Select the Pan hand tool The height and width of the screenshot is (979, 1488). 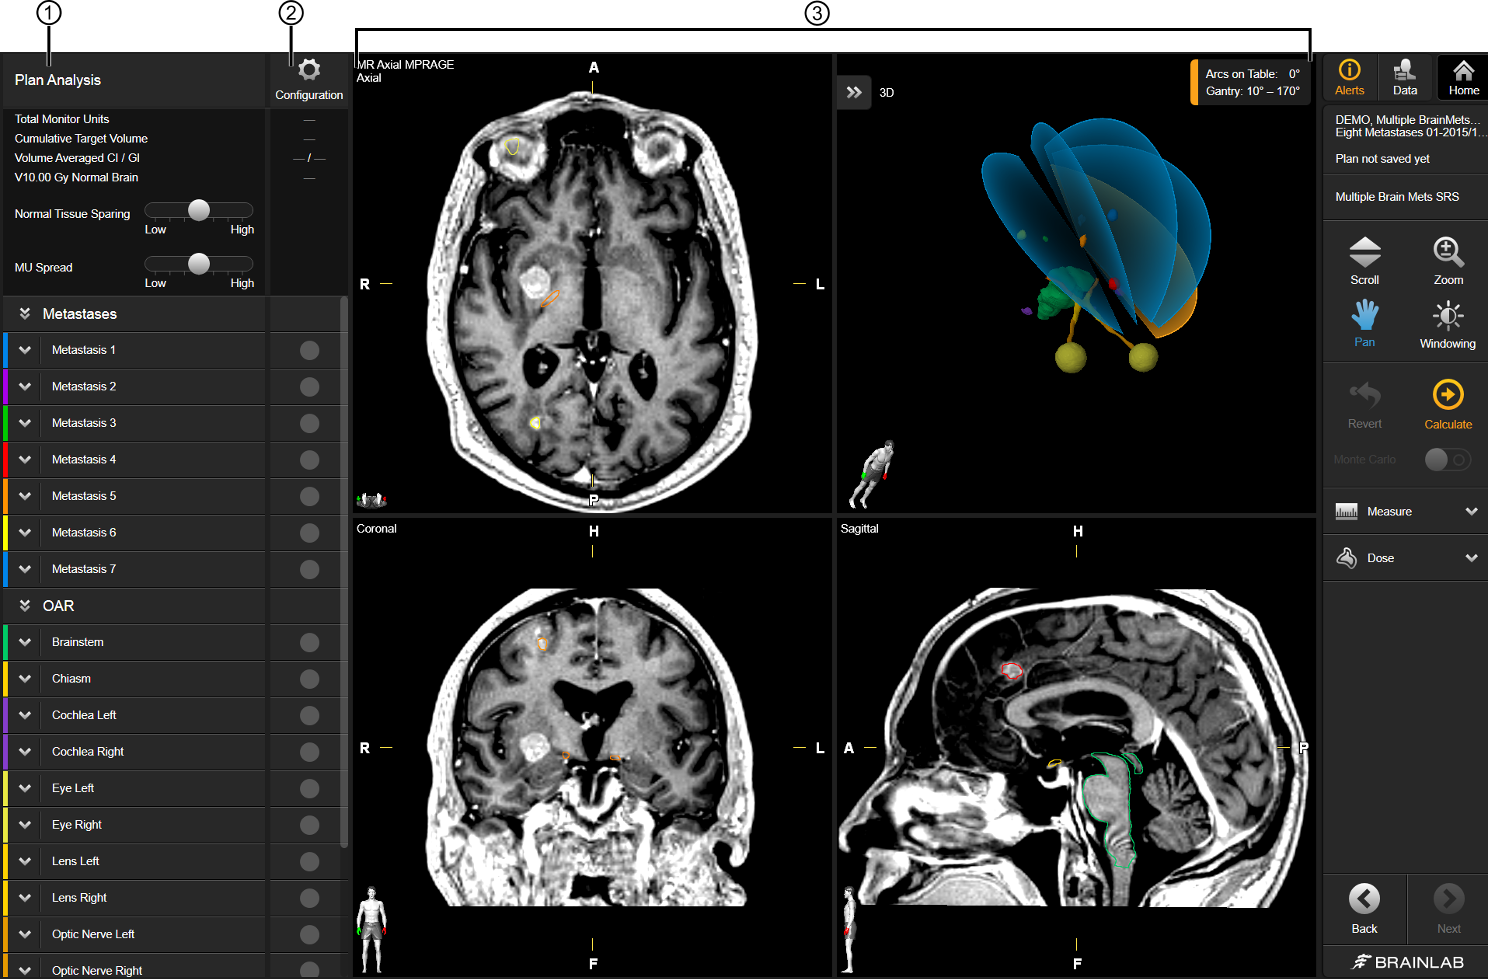(x=1364, y=323)
